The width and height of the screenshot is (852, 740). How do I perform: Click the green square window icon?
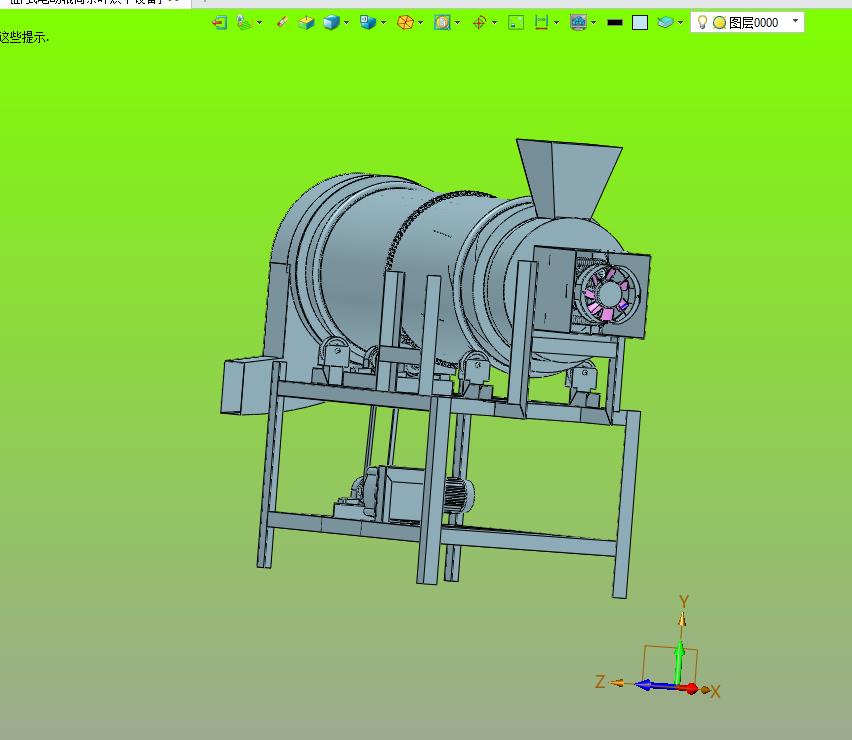point(516,22)
